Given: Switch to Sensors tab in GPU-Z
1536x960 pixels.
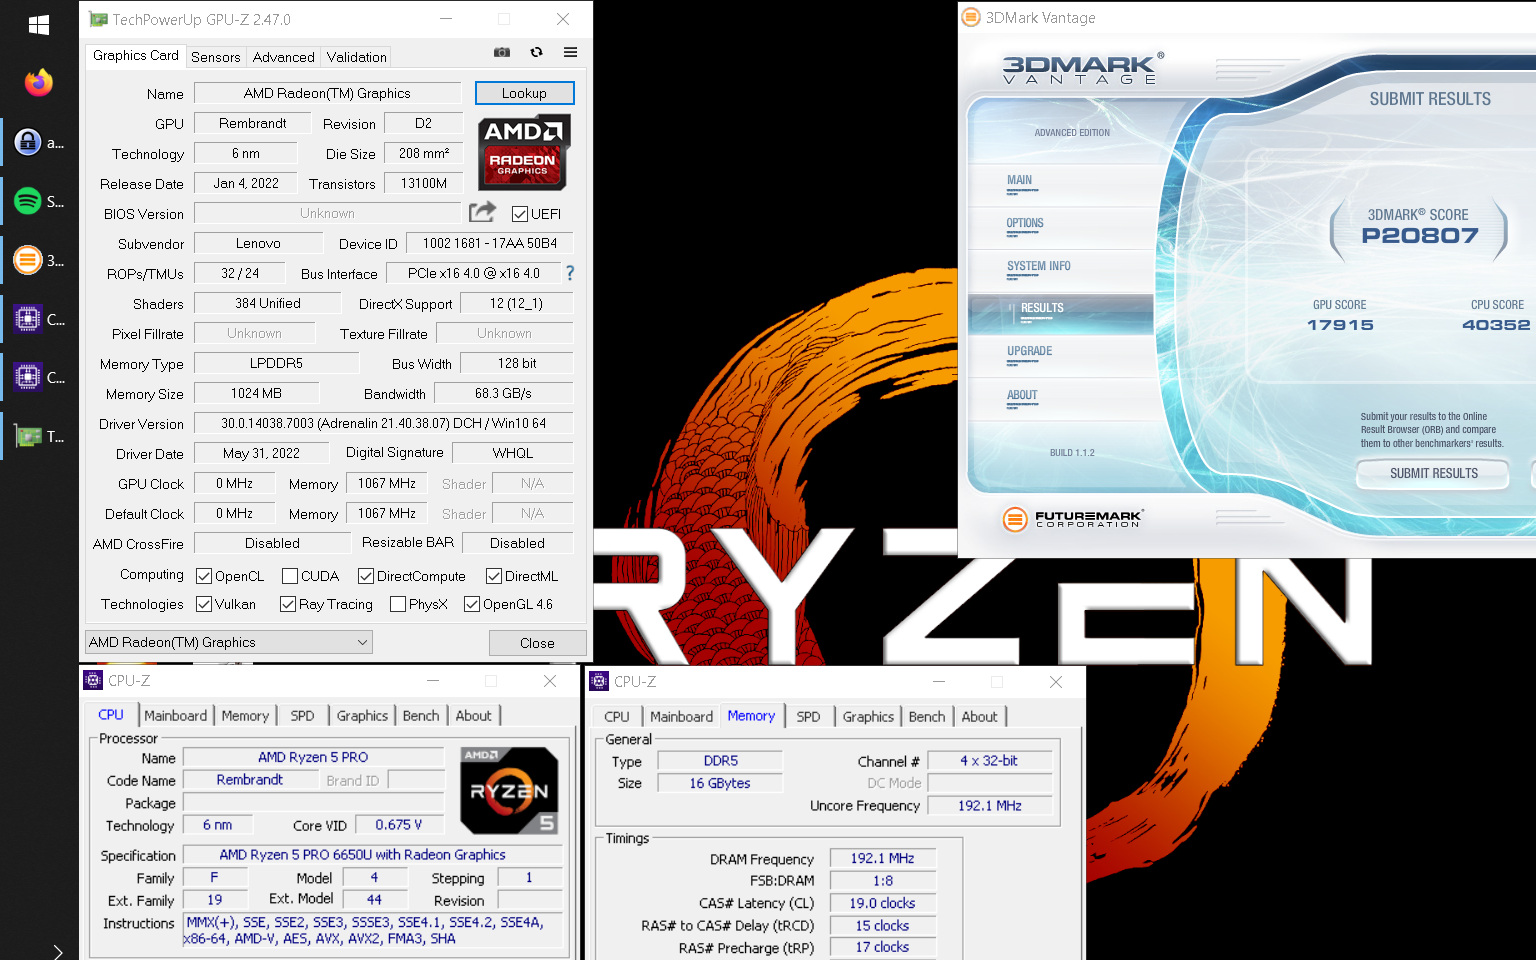Looking at the screenshot, I should (x=216, y=57).
